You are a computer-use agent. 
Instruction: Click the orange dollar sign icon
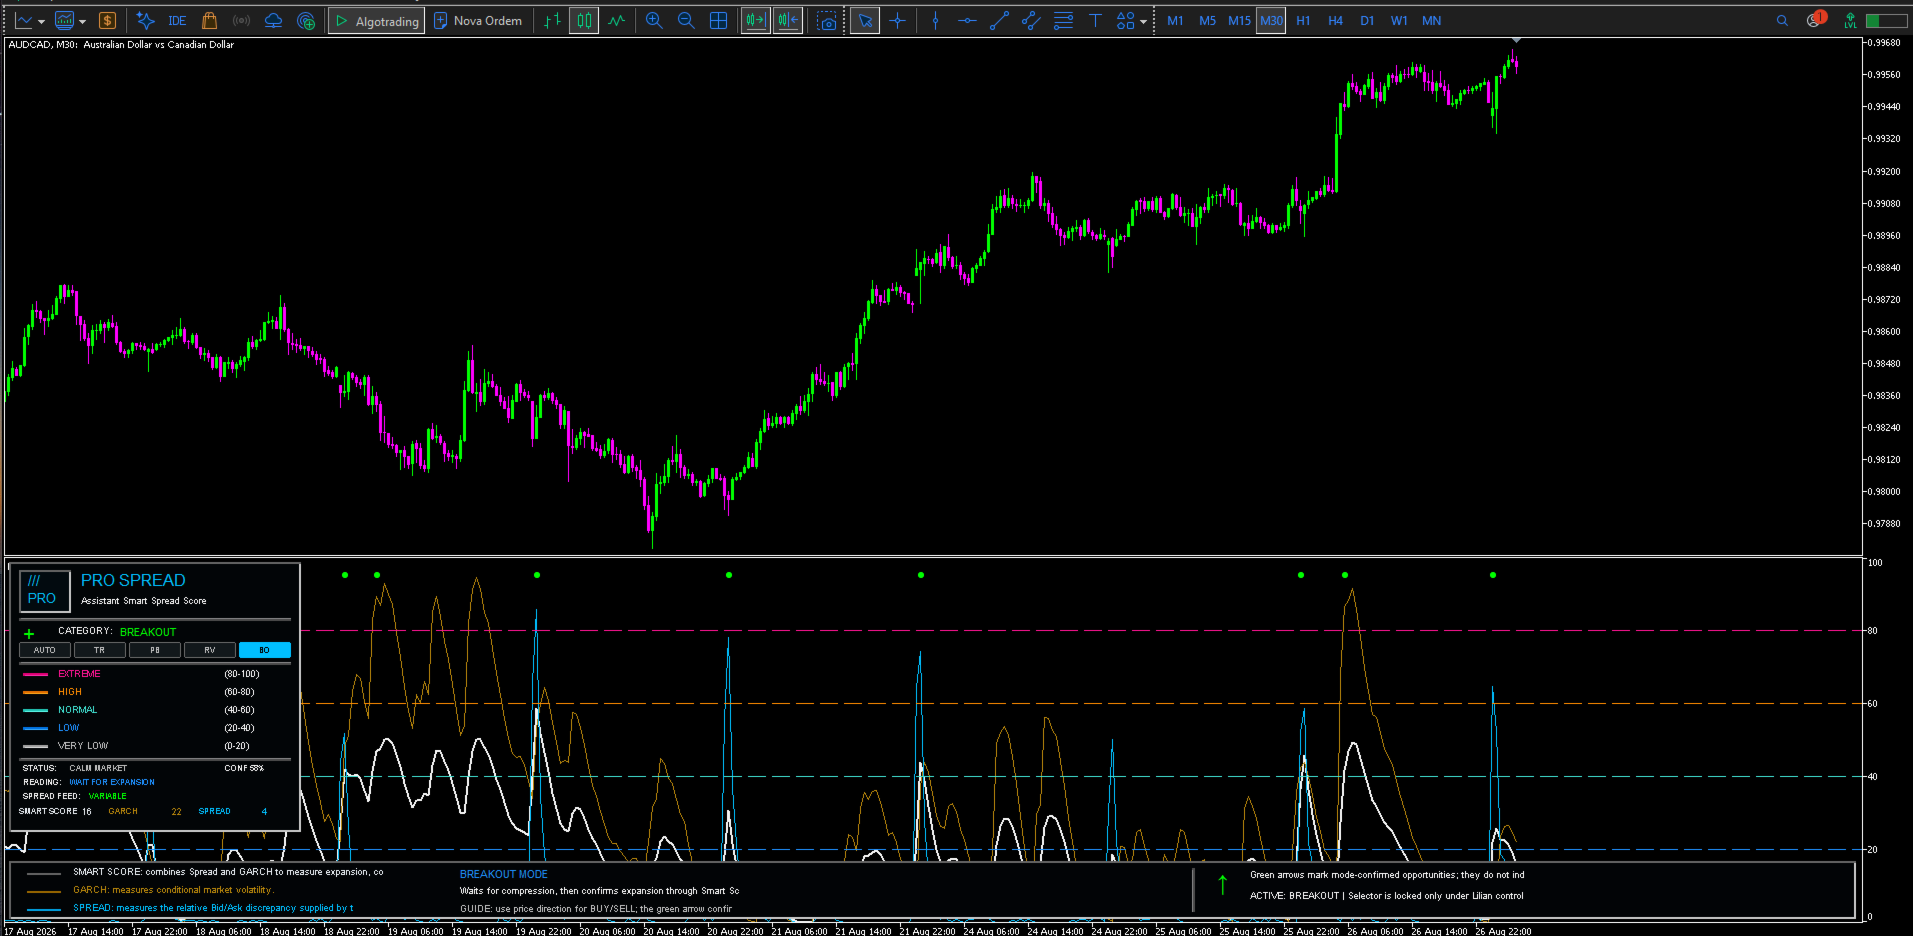tap(108, 21)
